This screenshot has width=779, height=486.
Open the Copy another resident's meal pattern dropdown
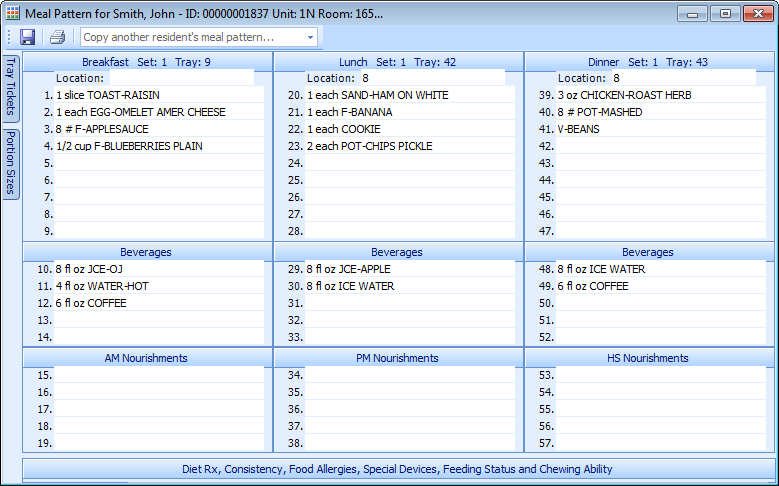tap(311, 37)
